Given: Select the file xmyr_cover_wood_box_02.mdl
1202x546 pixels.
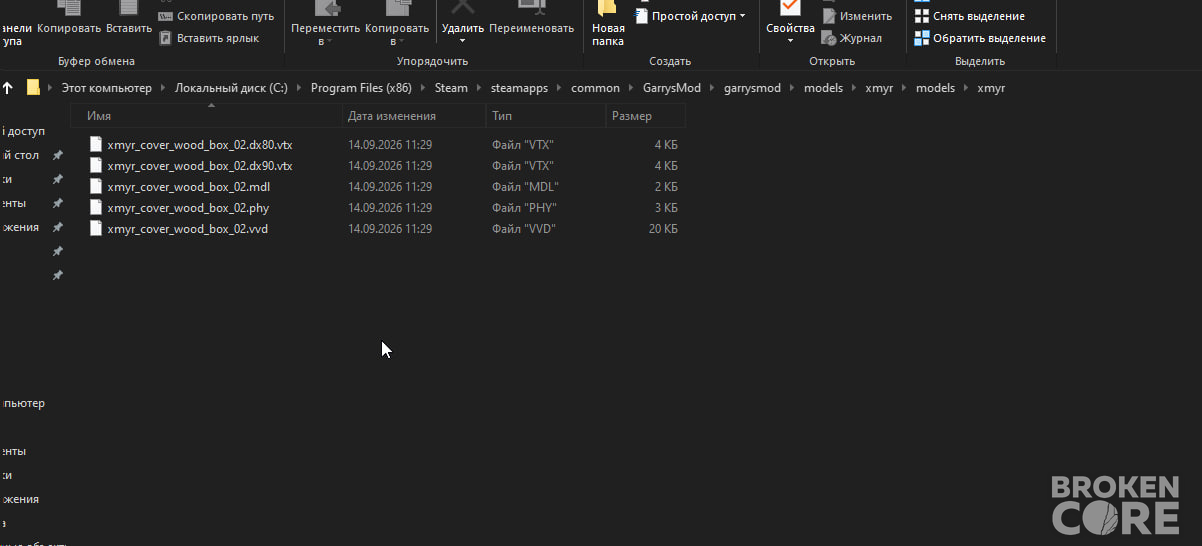Looking at the screenshot, I should click(189, 186).
